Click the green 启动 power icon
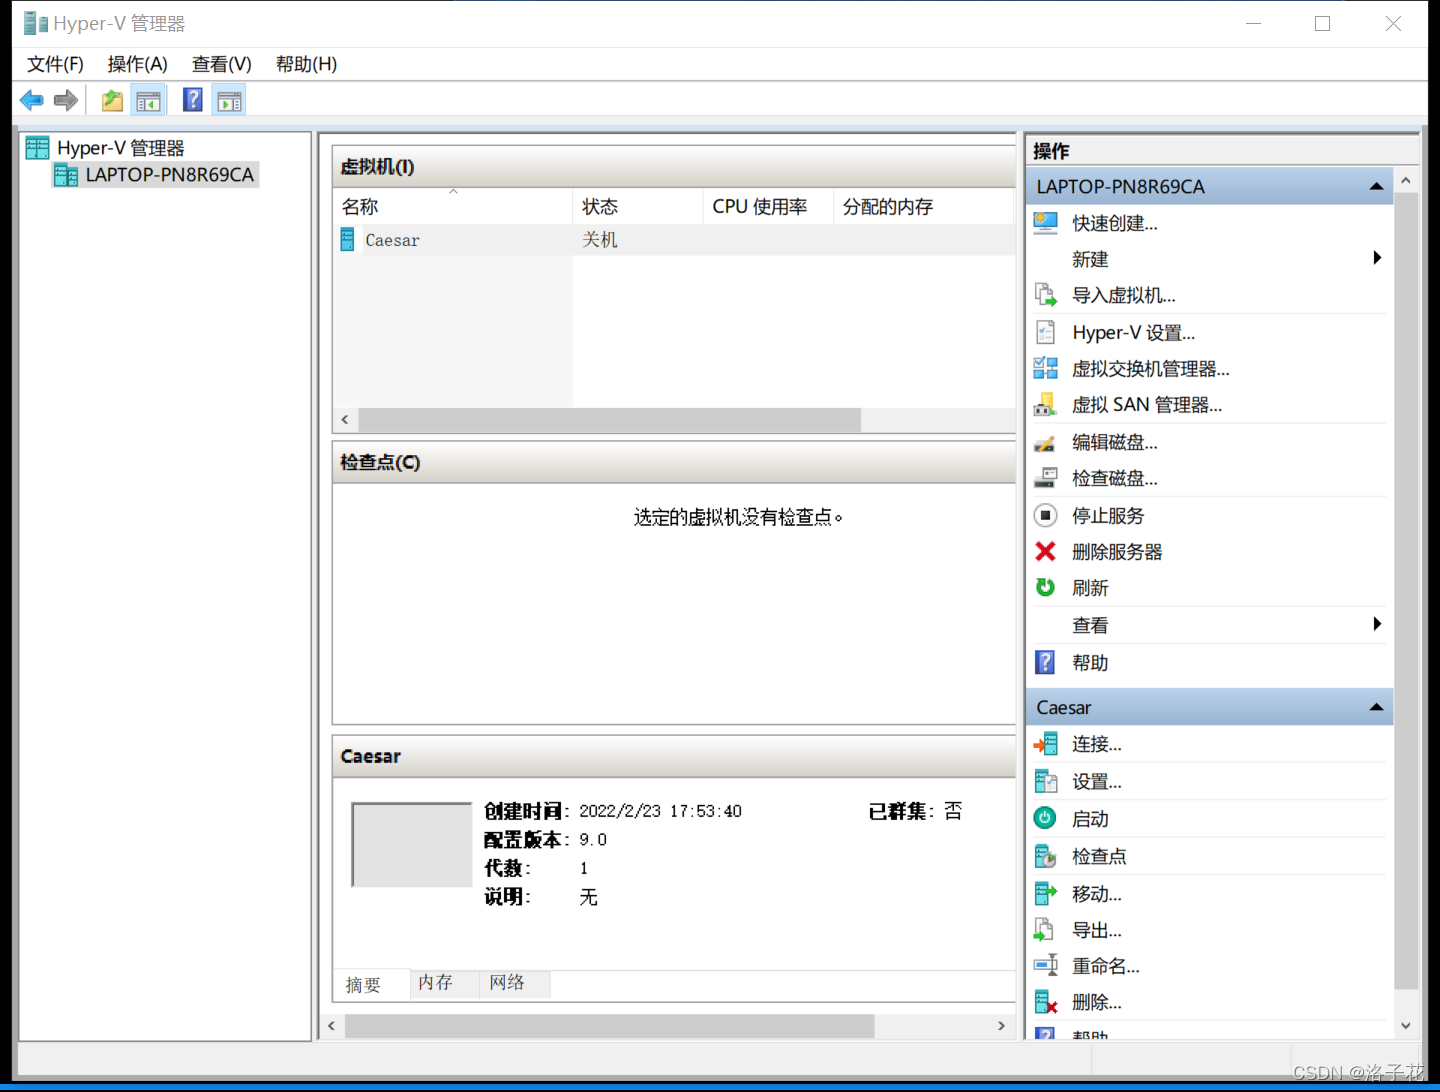1440x1092 pixels. click(x=1045, y=818)
